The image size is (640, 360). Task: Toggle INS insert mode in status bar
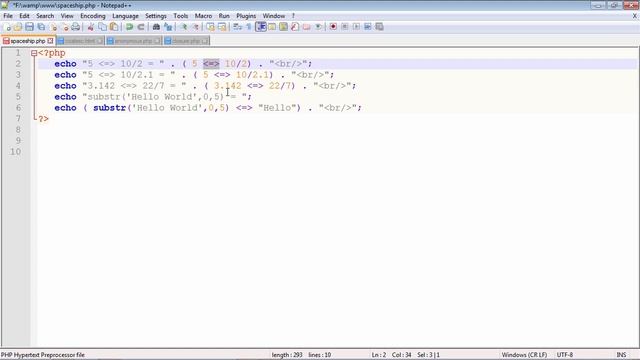click(621, 355)
